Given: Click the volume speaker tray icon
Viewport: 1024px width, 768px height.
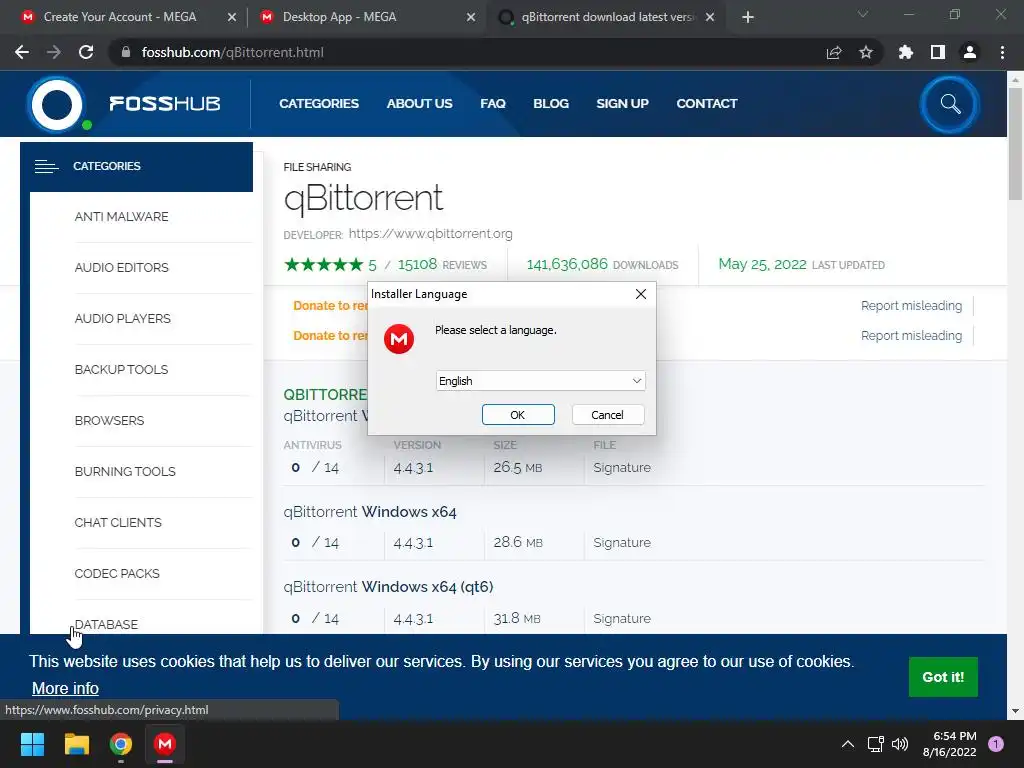Looking at the screenshot, I should click(x=900, y=744).
